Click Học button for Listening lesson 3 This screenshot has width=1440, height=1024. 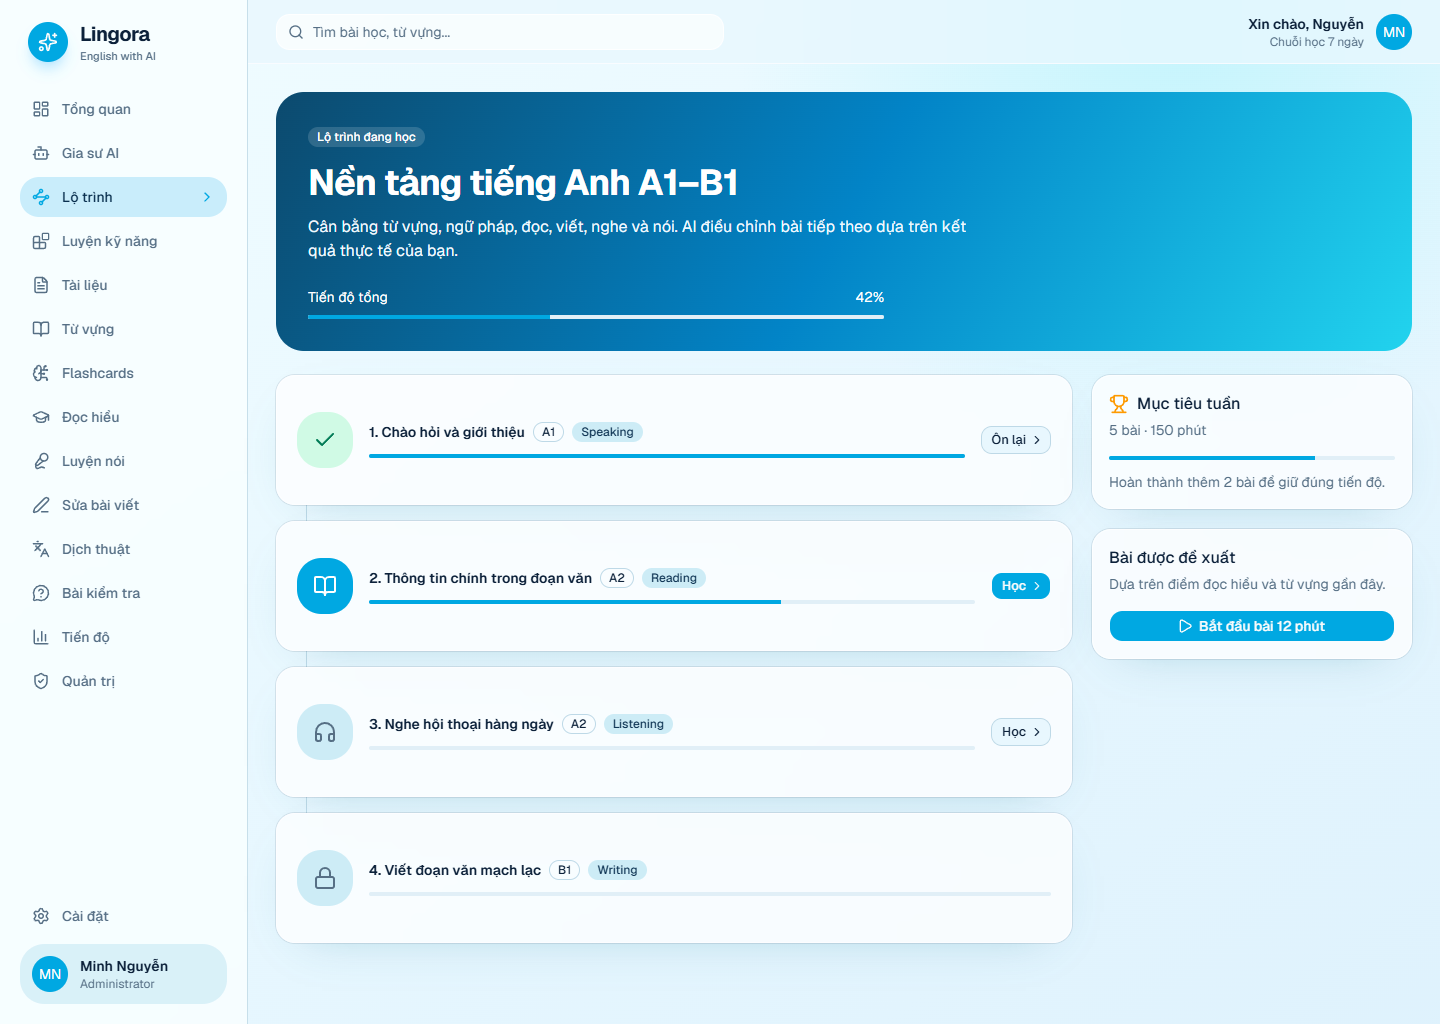point(1021,732)
